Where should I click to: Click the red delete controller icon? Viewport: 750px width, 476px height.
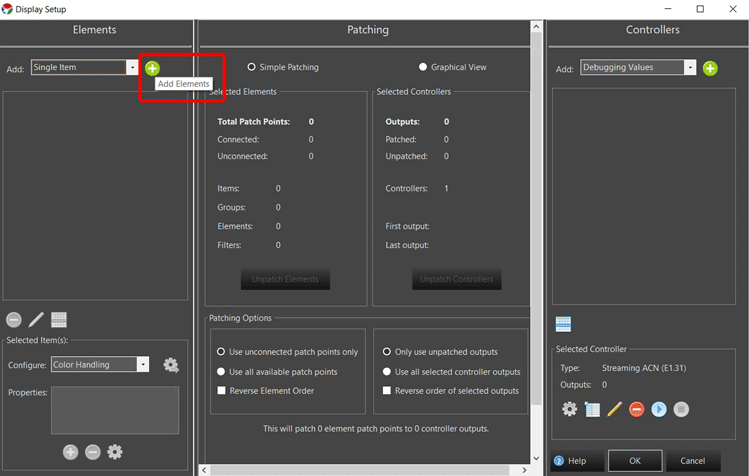click(637, 409)
